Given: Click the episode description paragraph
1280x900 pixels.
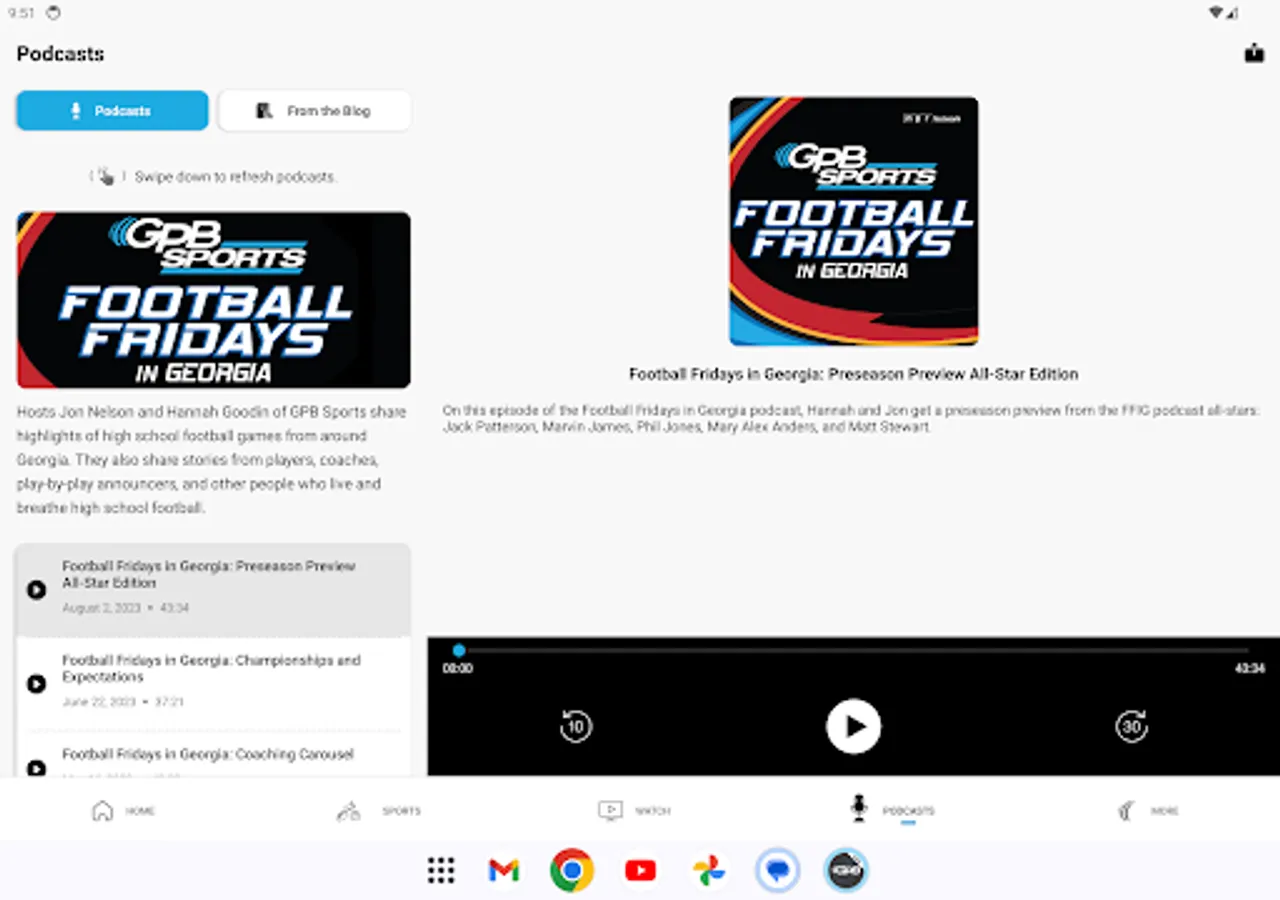Looking at the screenshot, I should 852,418.
